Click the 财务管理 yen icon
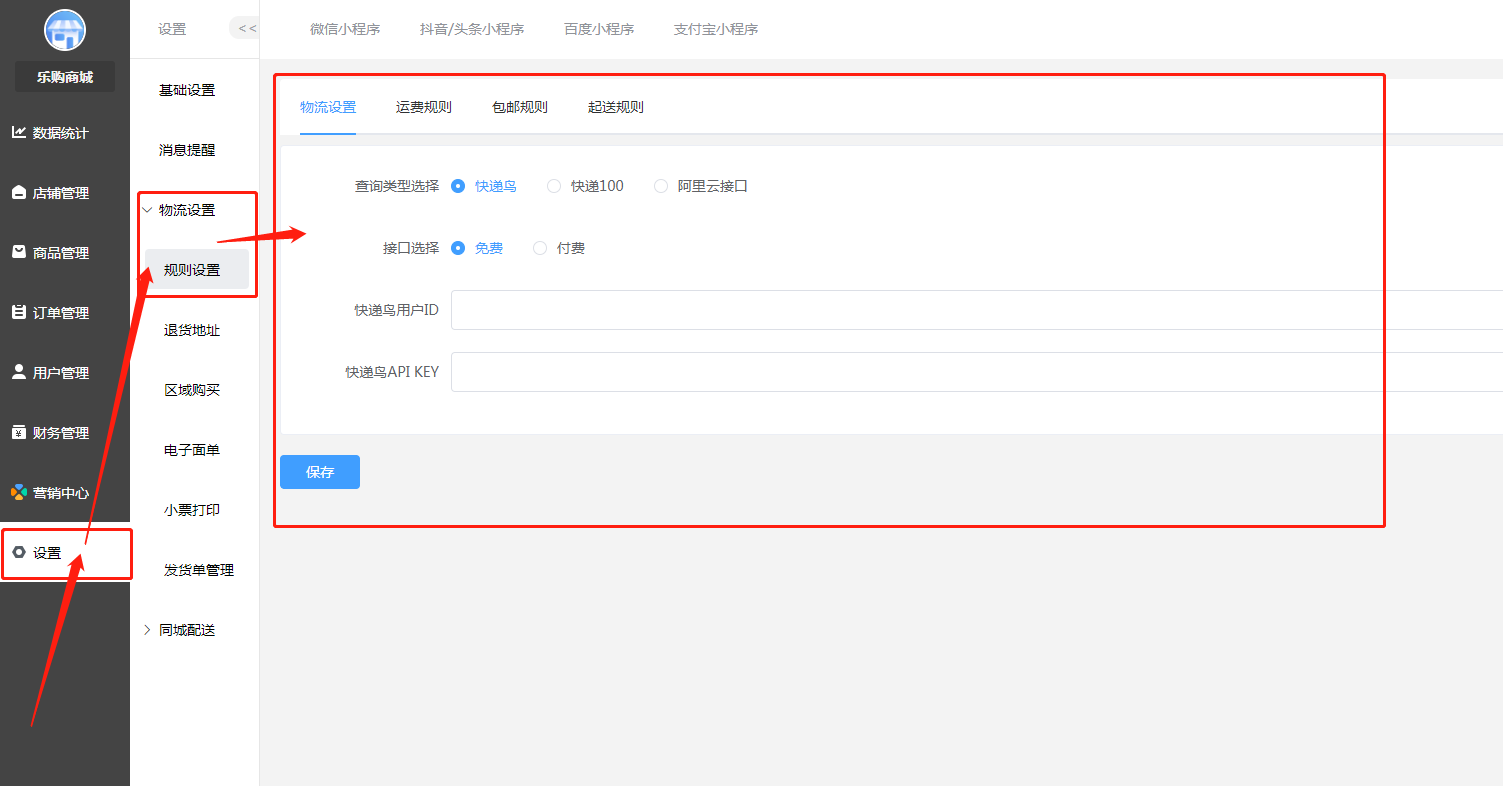This screenshot has width=1503, height=786. [19, 432]
